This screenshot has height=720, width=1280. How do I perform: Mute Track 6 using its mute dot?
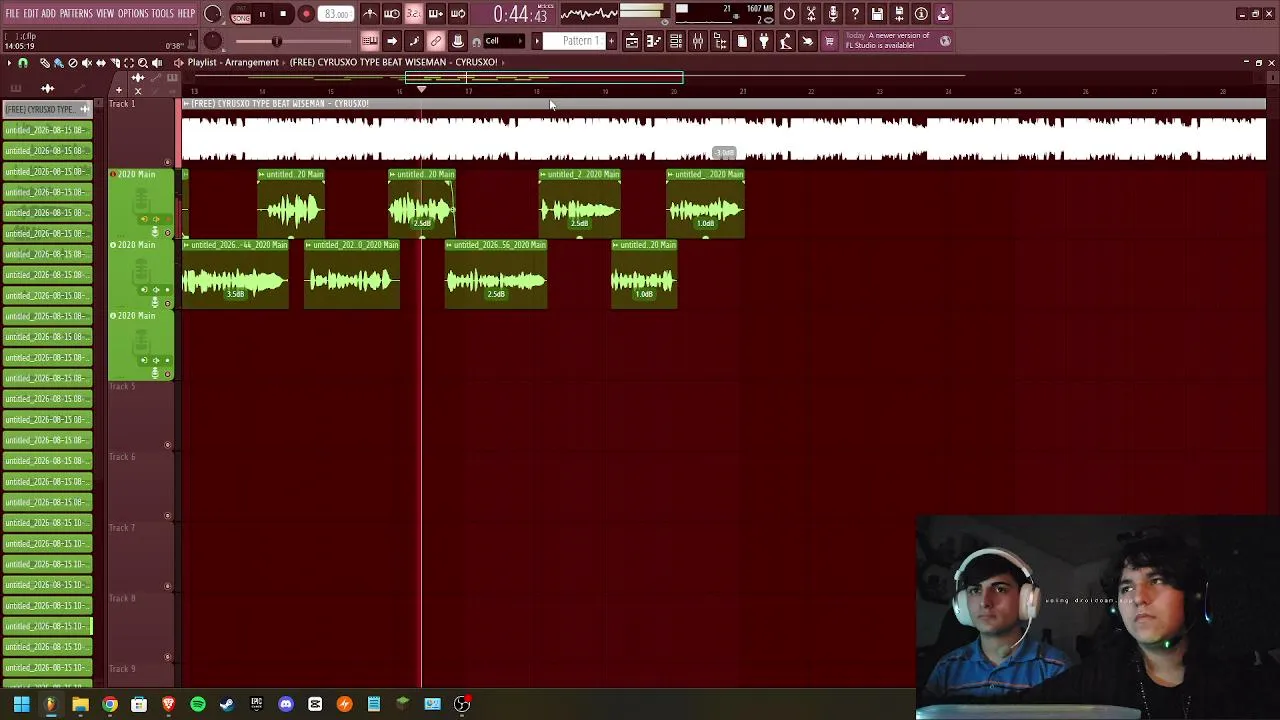click(168, 516)
